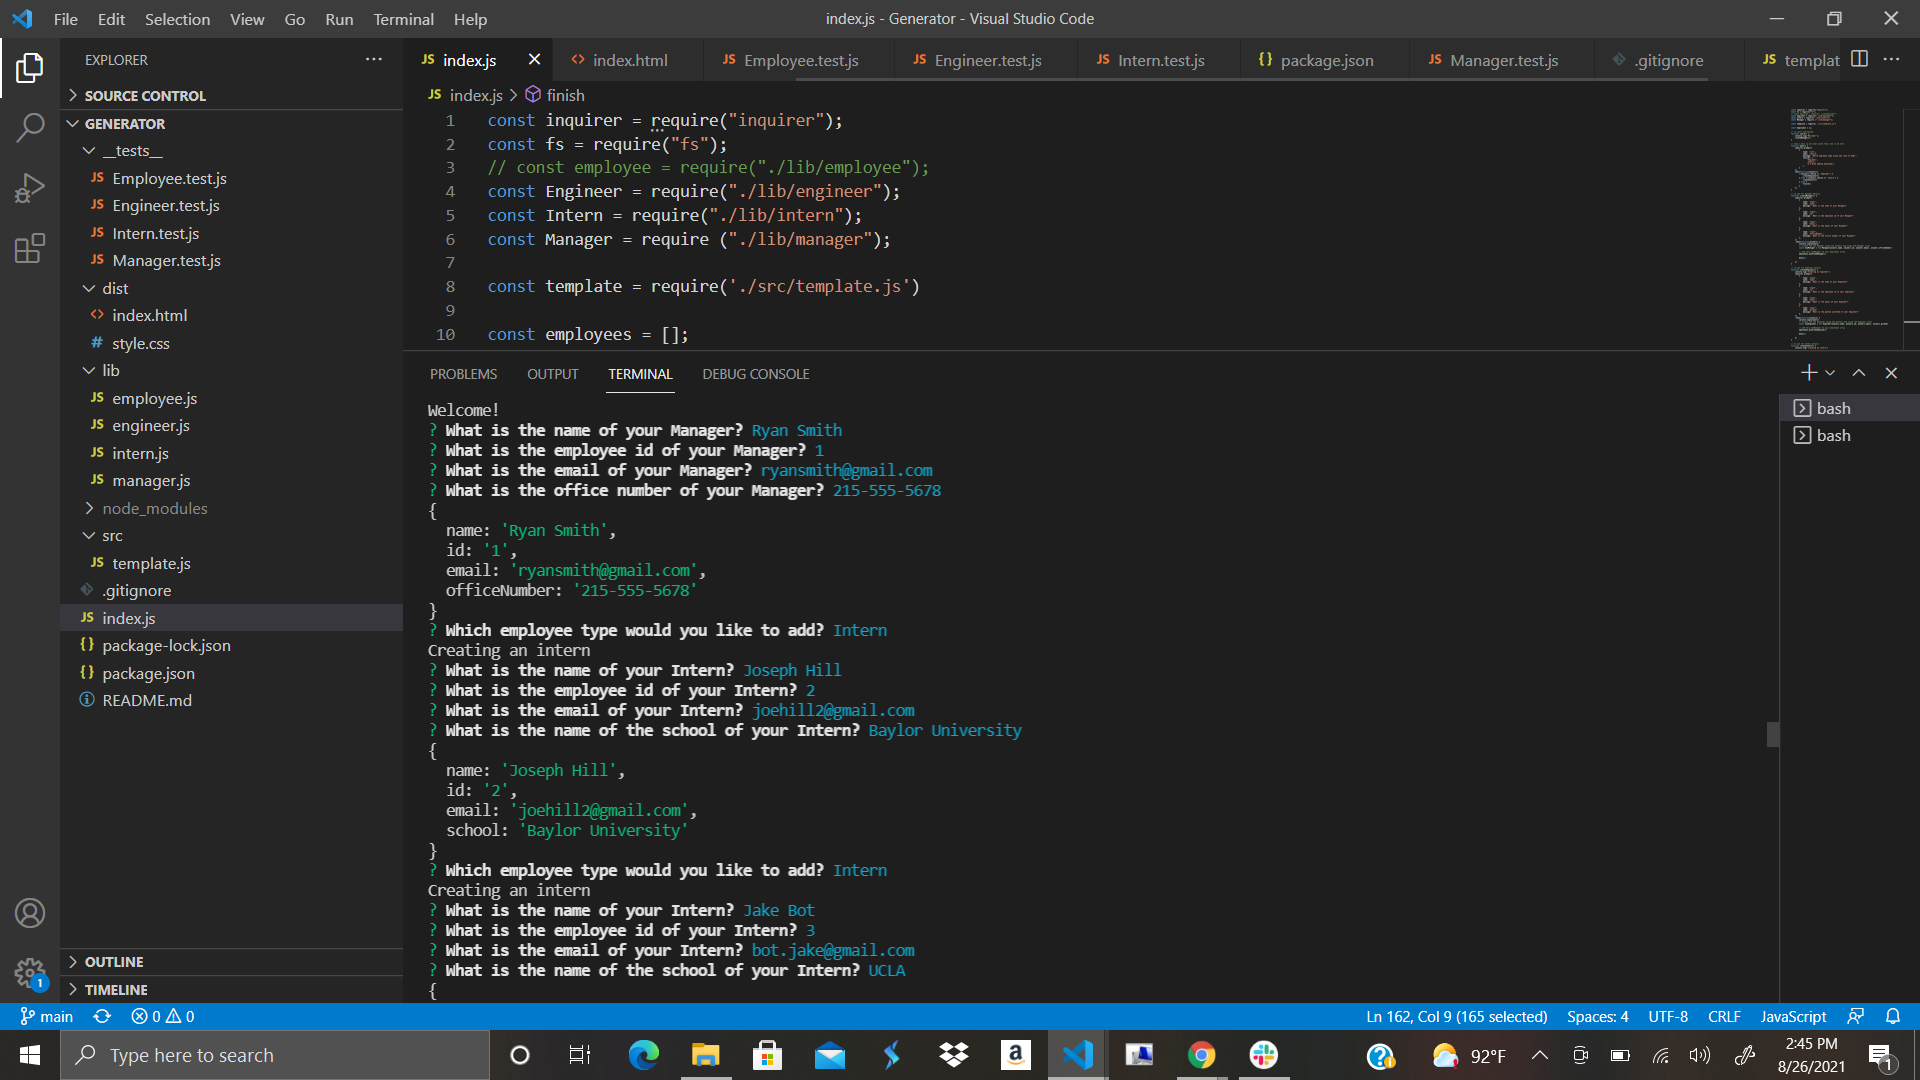
Task: Open Run and Debug view
Action: coord(30,188)
